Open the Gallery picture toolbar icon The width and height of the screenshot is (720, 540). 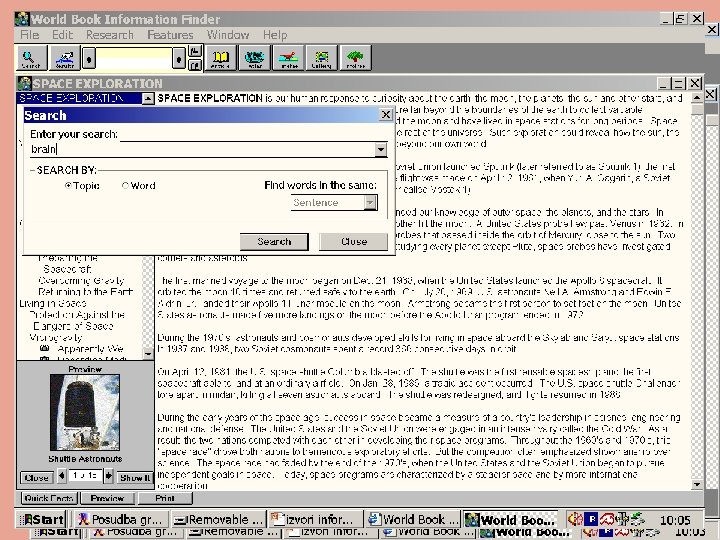321,58
